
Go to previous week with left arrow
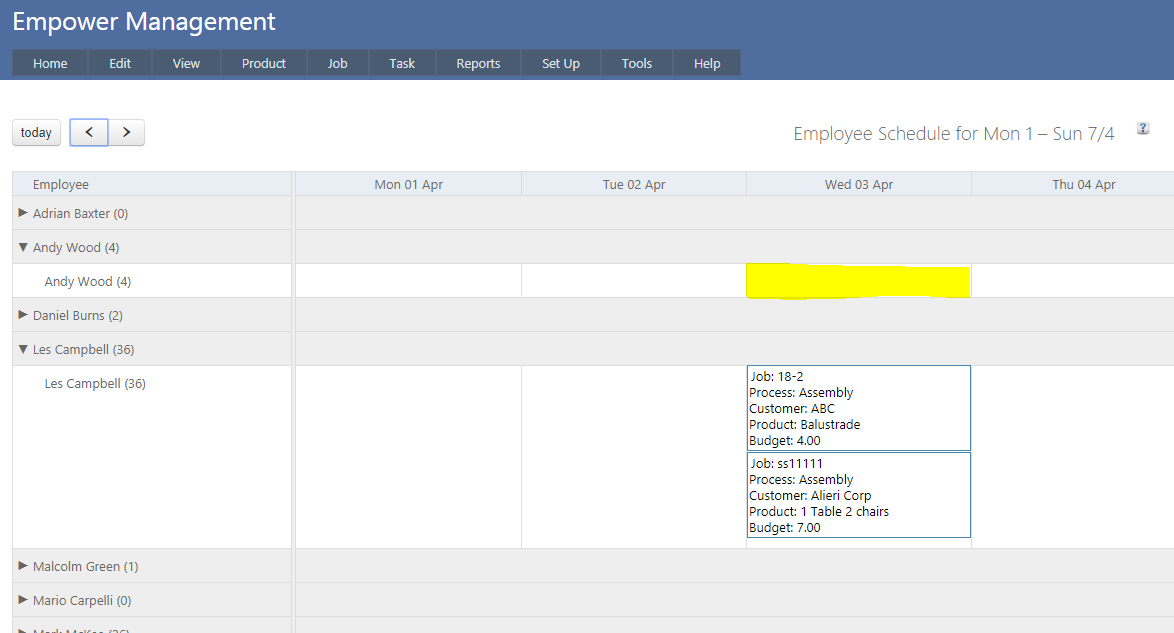click(x=89, y=132)
